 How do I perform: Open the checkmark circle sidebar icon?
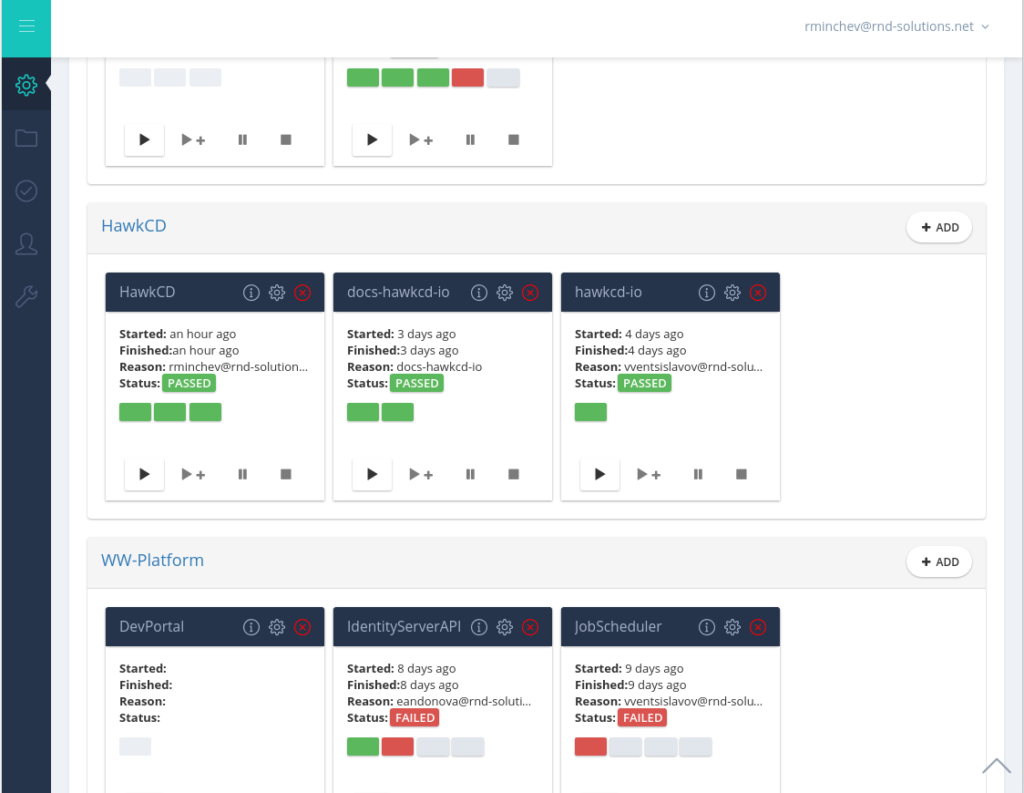(x=26, y=191)
